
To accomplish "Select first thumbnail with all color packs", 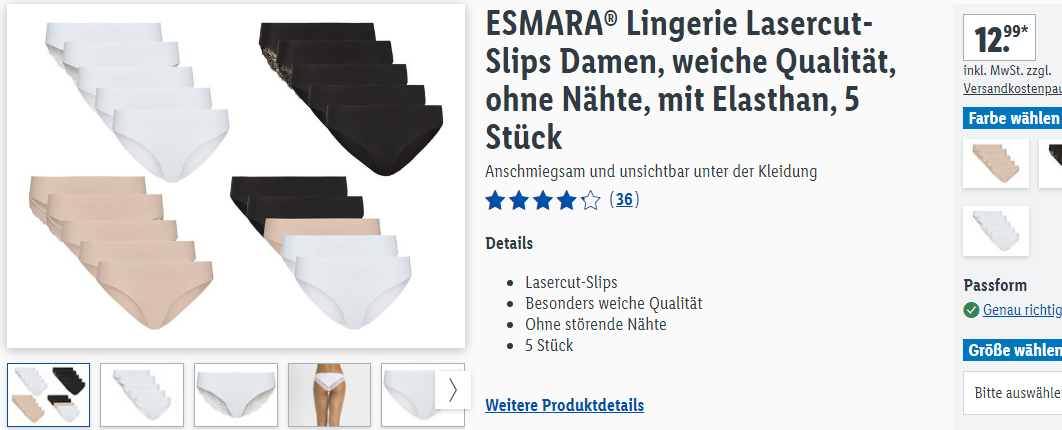I will tap(49, 395).
